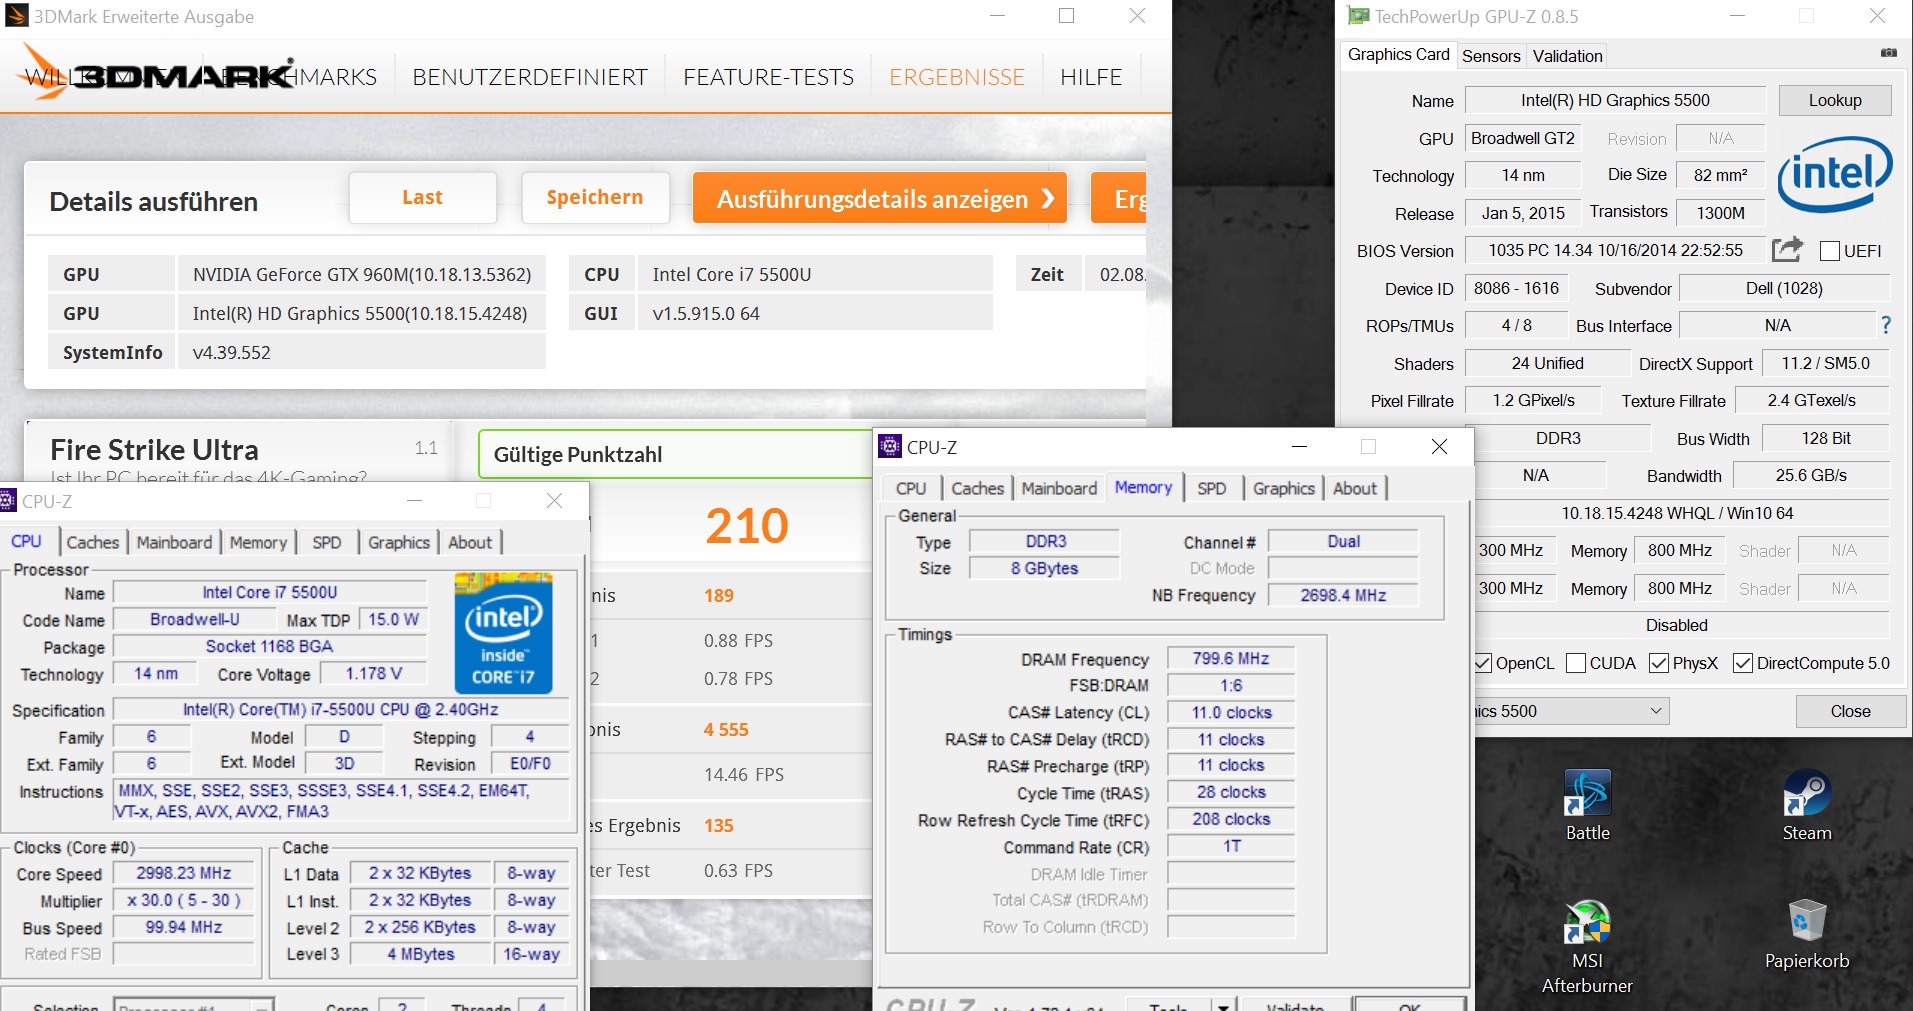Switch to the Sensors tab in GPU-Z

coord(1490,56)
